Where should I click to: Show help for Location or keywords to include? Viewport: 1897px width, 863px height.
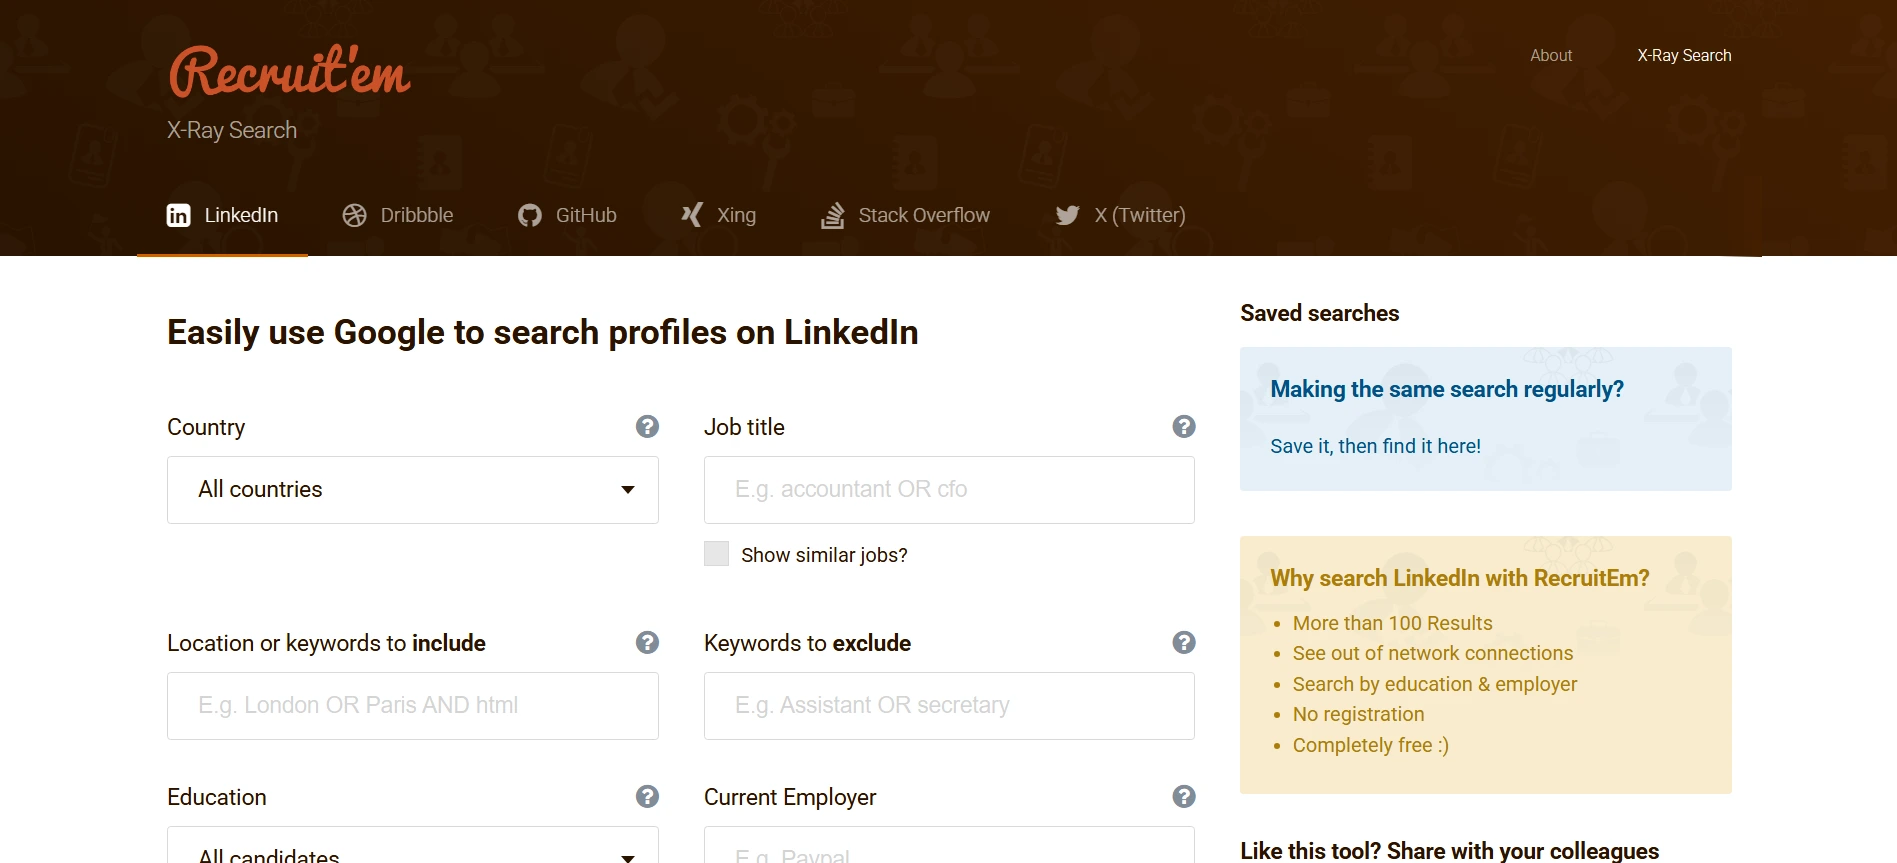point(647,642)
